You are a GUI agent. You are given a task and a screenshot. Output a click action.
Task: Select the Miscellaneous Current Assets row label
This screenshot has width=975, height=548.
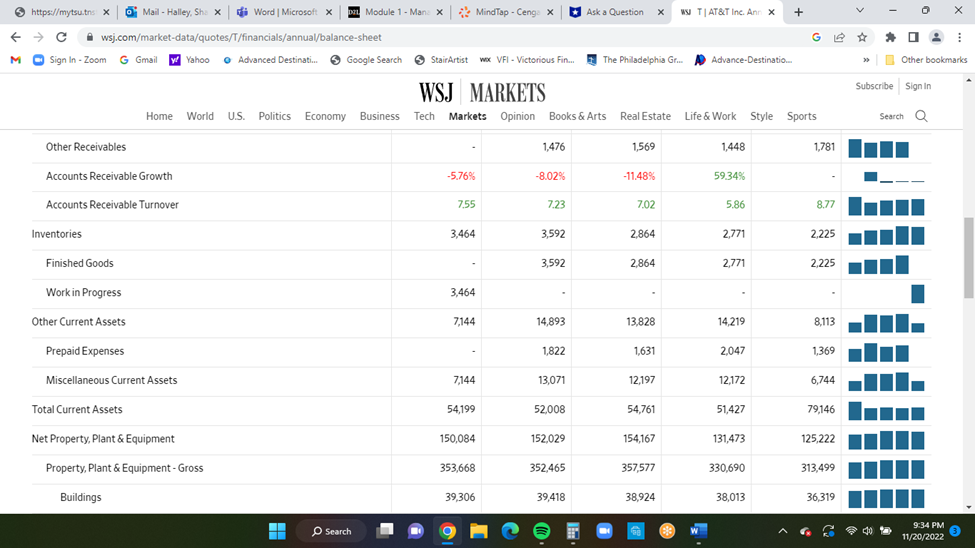click(x=111, y=380)
